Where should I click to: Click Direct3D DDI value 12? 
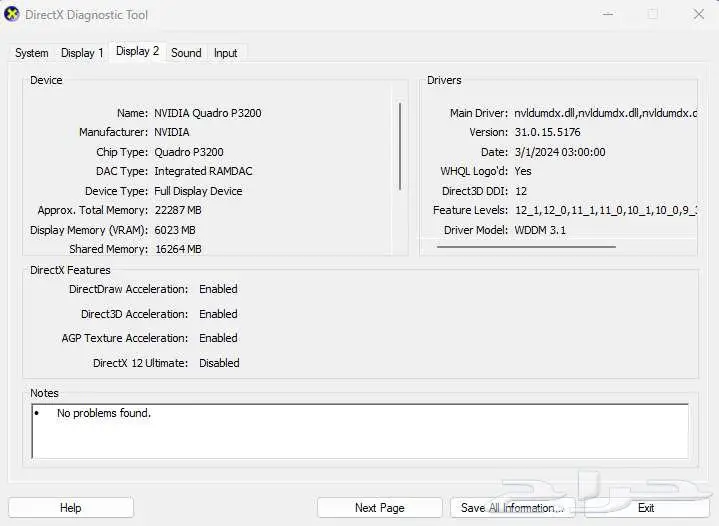coord(521,191)
